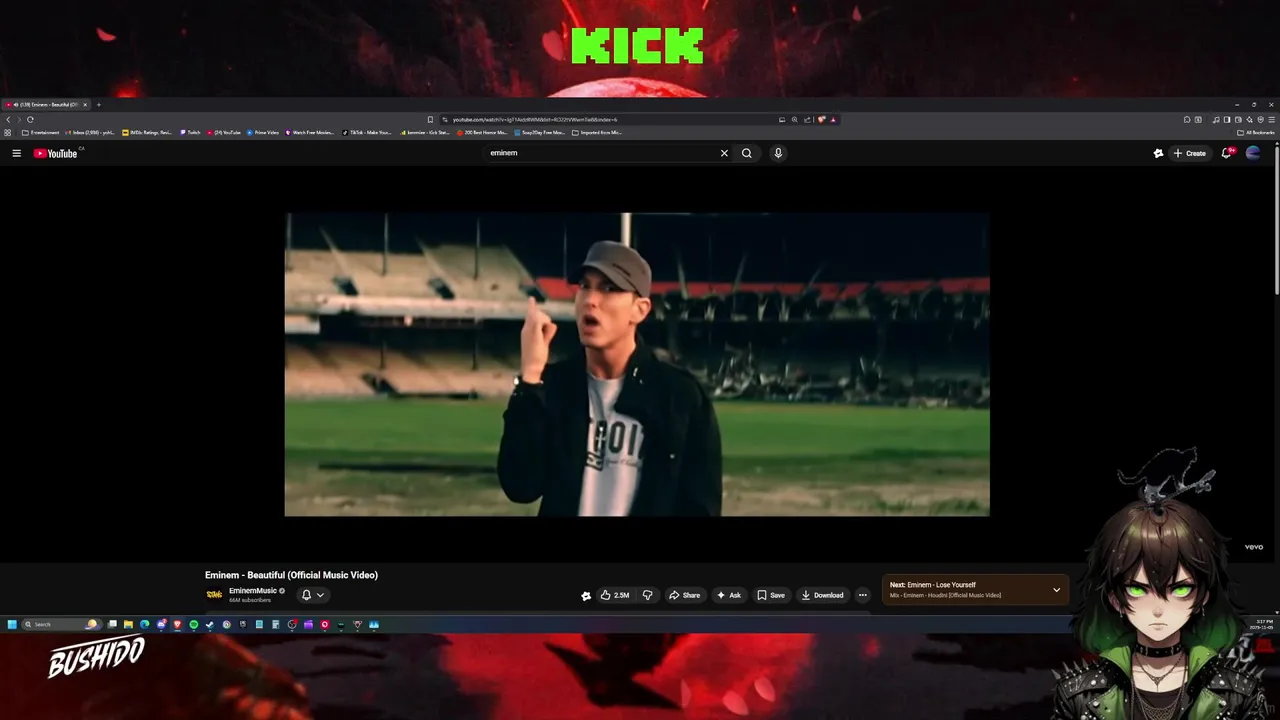Image resolution: width=1280 pixels, height=720 pixels.
Task: Open Spotify from the taskbar
Action: coord(193,624)
